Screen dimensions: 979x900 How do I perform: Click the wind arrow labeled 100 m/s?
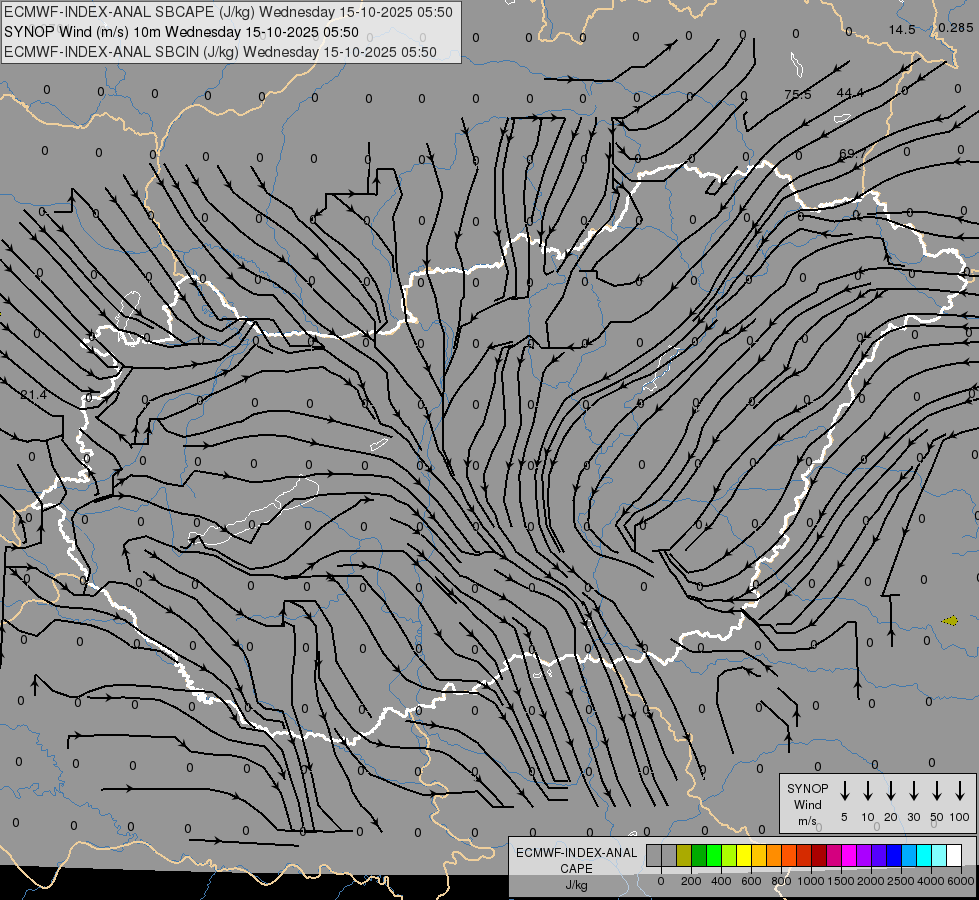click(960, 790)
